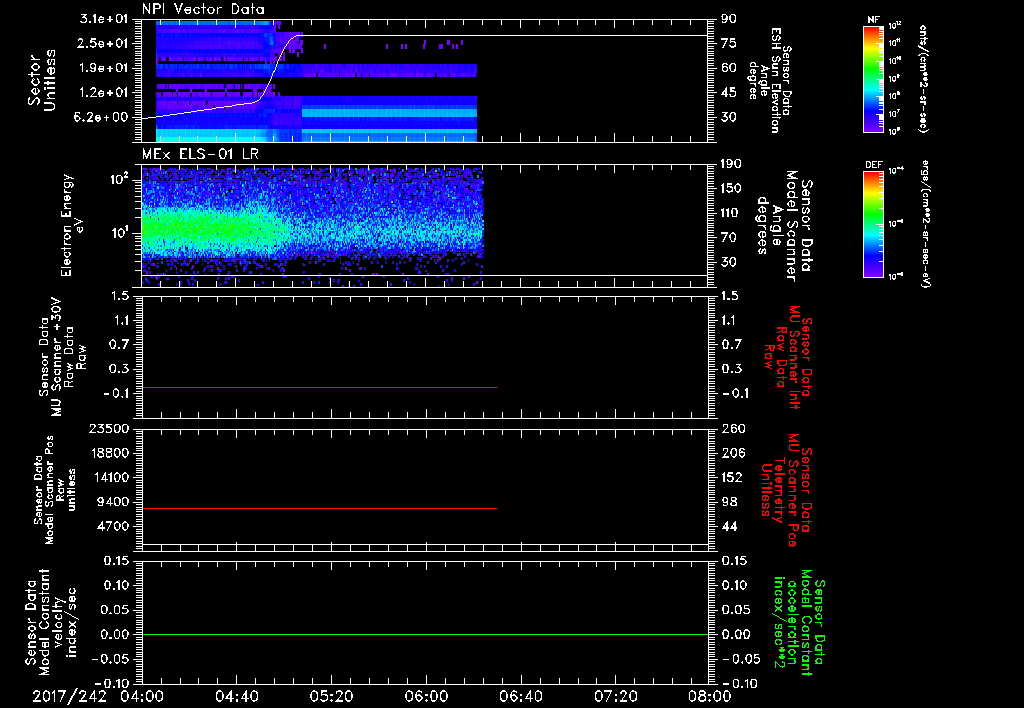Click the 06:40 time tick label
Image resolution: width=1024 pixels, height=708 pixels.
[x=520, y=696]
